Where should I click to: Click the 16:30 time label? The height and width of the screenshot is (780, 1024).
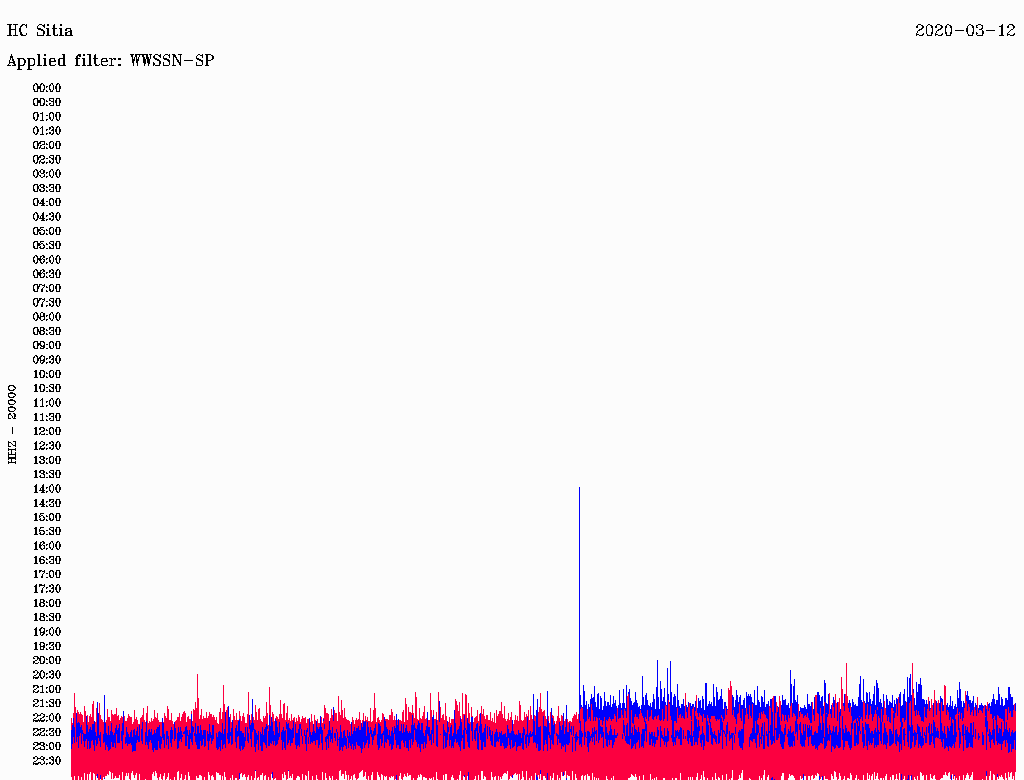47,561
